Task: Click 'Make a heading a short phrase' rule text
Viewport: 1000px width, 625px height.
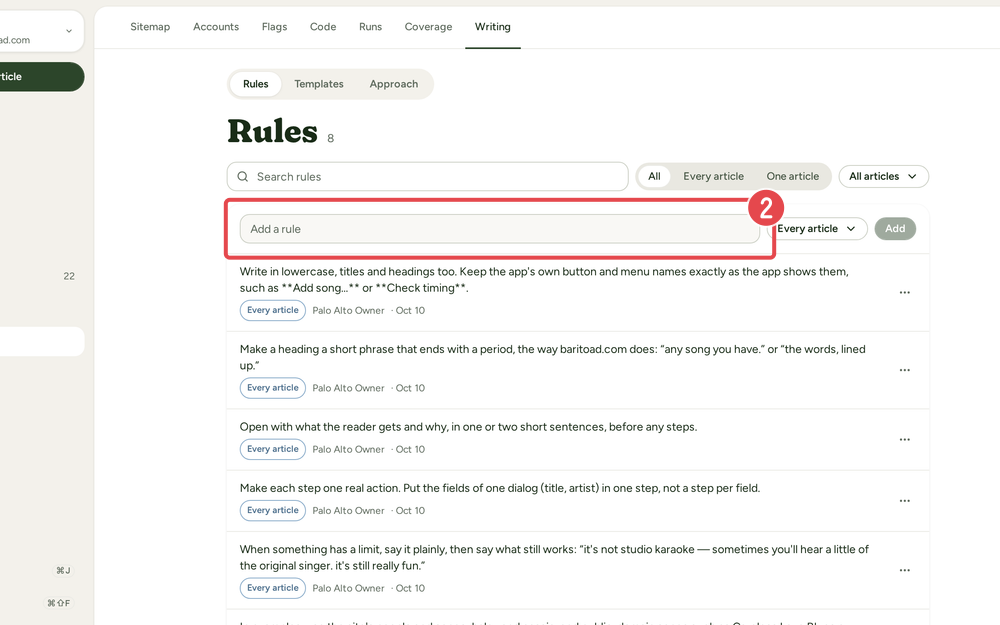Action: [552, 357]
